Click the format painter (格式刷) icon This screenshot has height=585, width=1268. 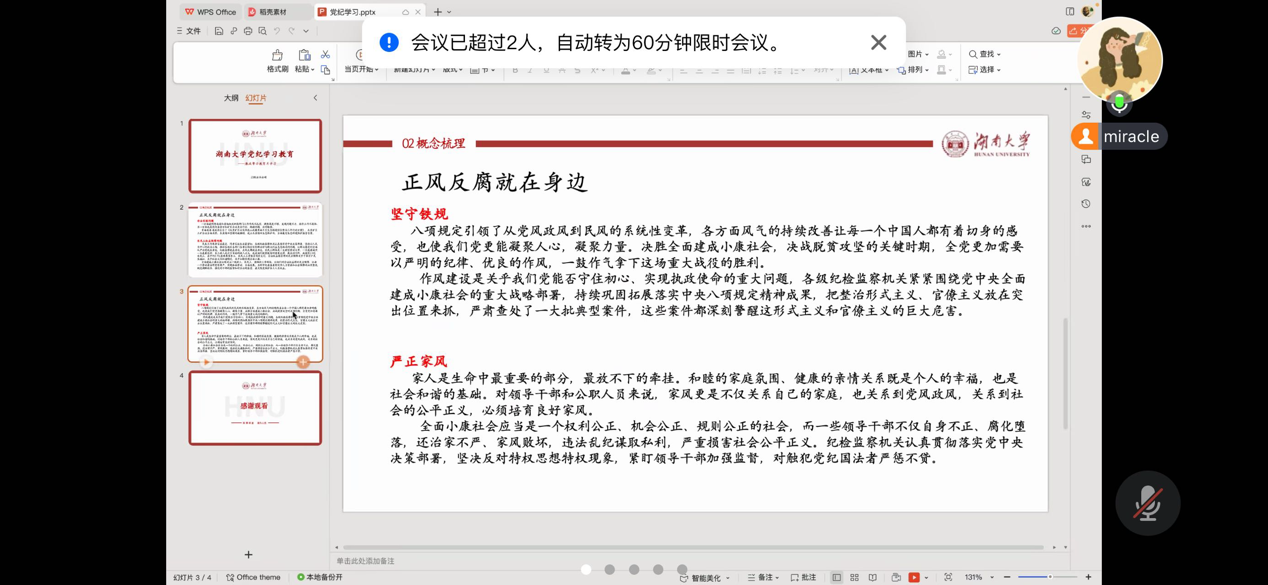[x=277, y=60]
